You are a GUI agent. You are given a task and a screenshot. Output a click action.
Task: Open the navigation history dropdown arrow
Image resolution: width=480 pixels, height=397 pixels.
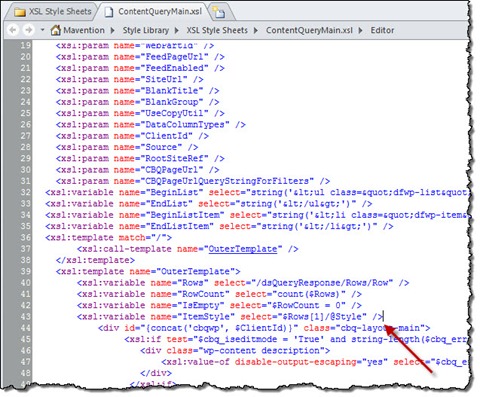tap(42, 30)
